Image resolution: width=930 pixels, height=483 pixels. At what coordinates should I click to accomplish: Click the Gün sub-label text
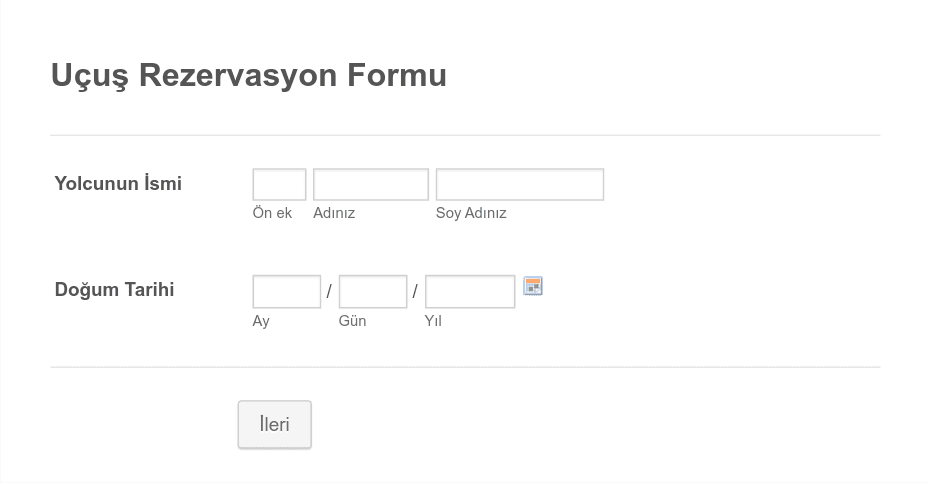[x=352, y=321]
